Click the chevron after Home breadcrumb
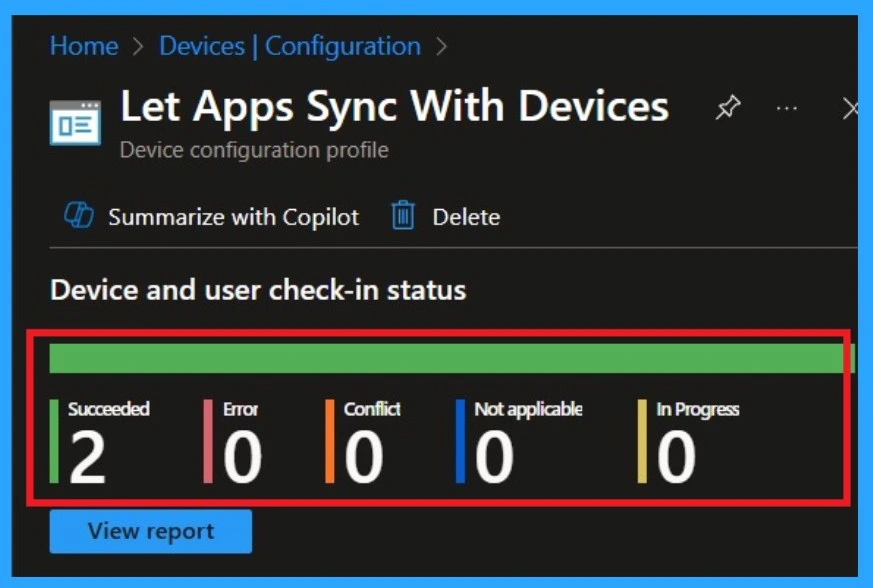 click(138, 46)
